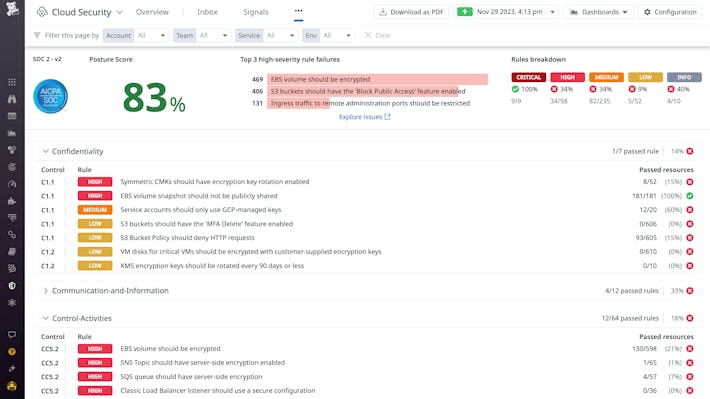Open S3 'MFA Delete' feature rule
This screenshot has width=710, height=399.
point(206,224)
